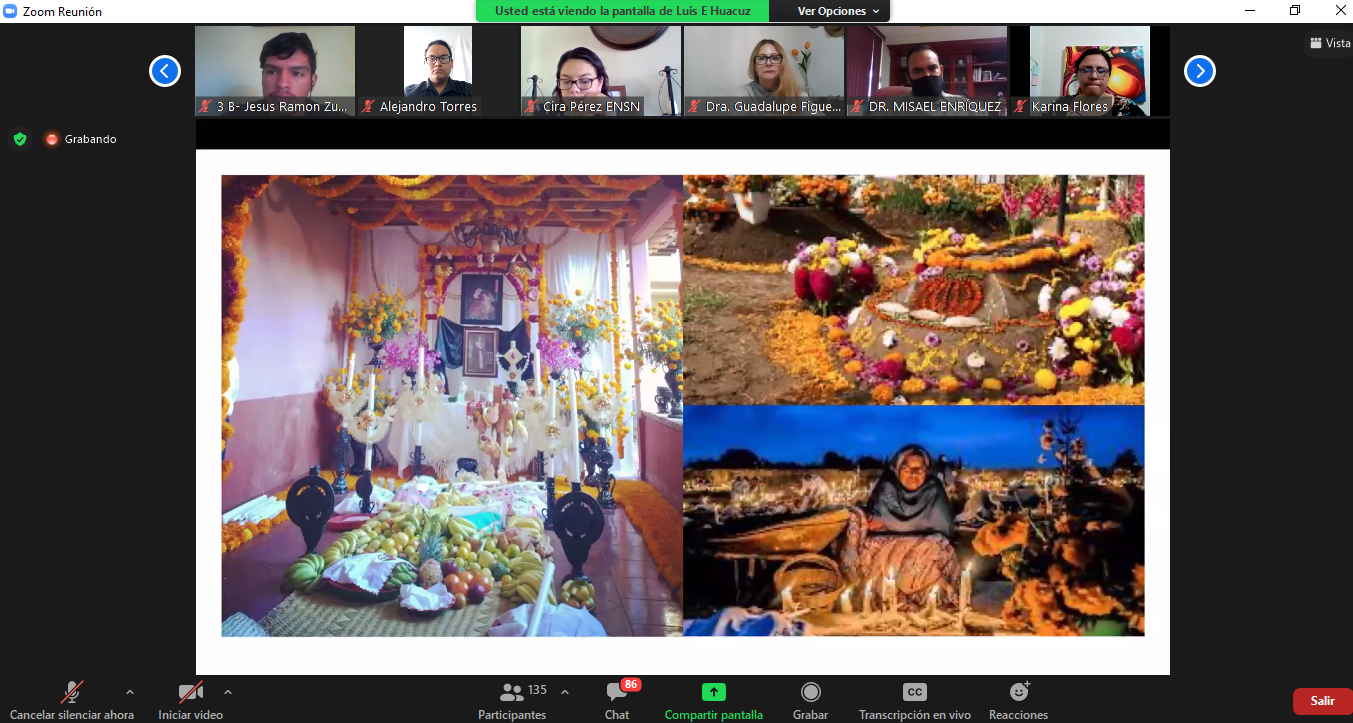
Task: Click the muted mic icon beside Alejandro Torres
Action: pyautogui.click(x=369, y=106)
